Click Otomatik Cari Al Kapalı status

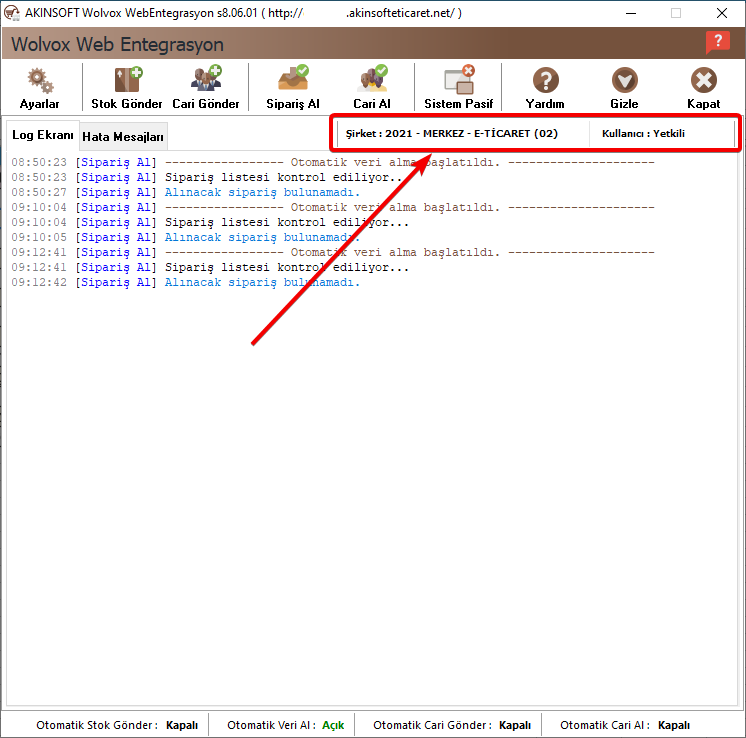click(625, 725)
